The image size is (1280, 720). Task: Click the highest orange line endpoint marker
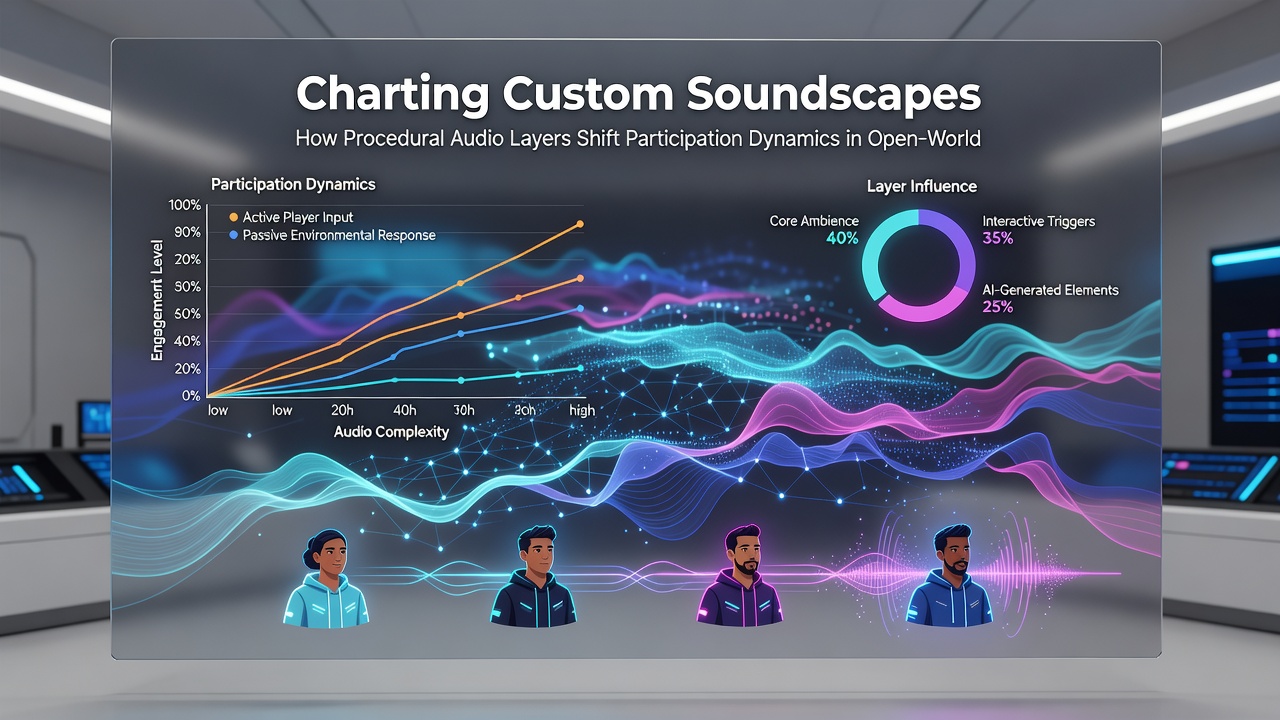tap(580, 224)
